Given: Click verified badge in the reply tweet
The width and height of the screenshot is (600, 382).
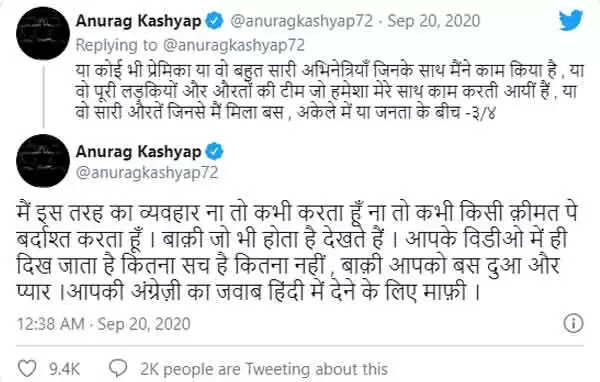Looking at the screenshot, I should [214, 20].
